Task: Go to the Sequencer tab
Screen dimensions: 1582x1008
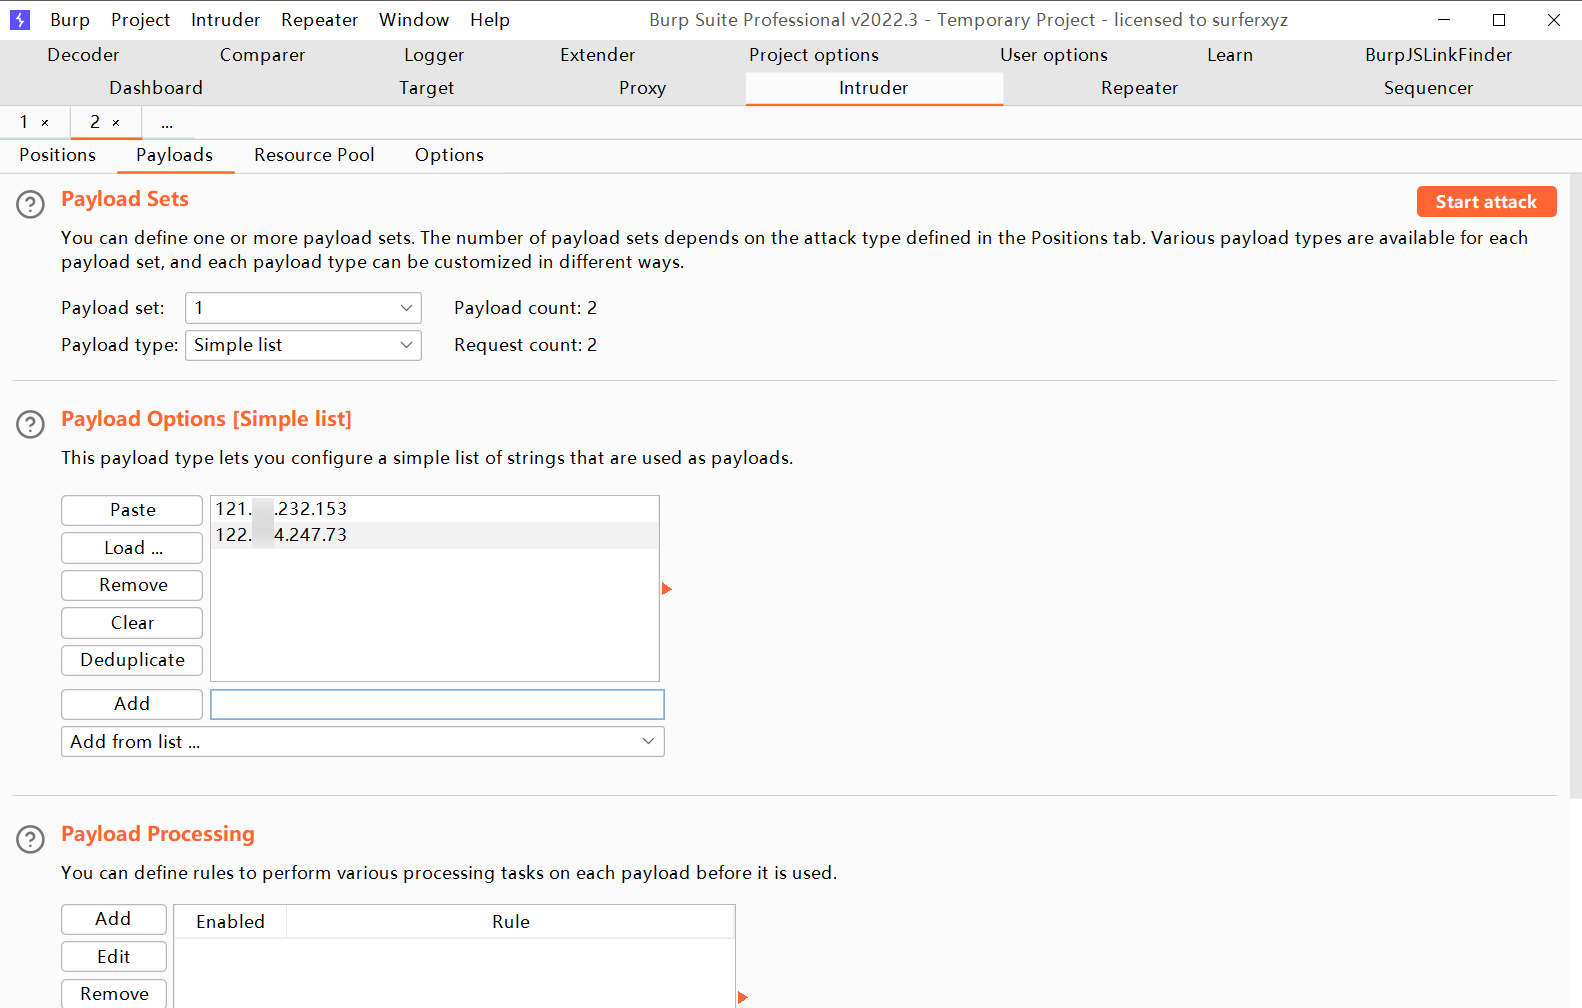Action: coord(1429,88)
